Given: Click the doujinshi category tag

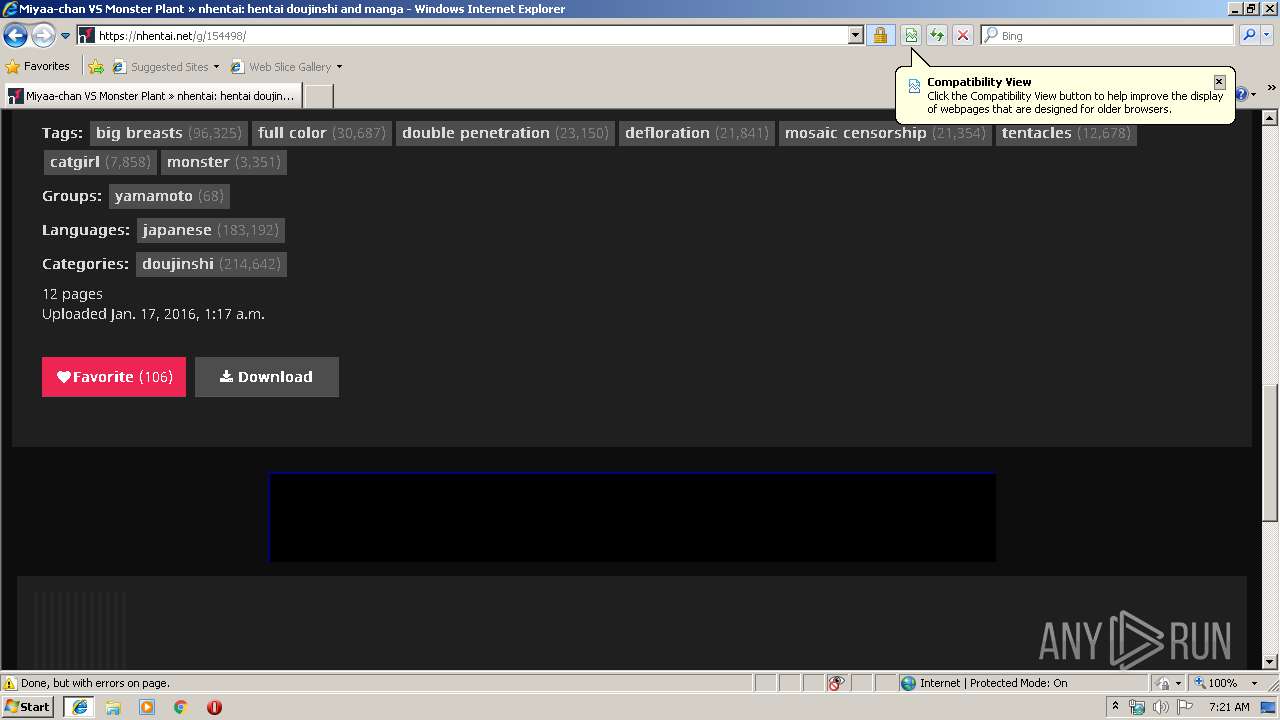Looking at the screenshot, I should point(211,264).
